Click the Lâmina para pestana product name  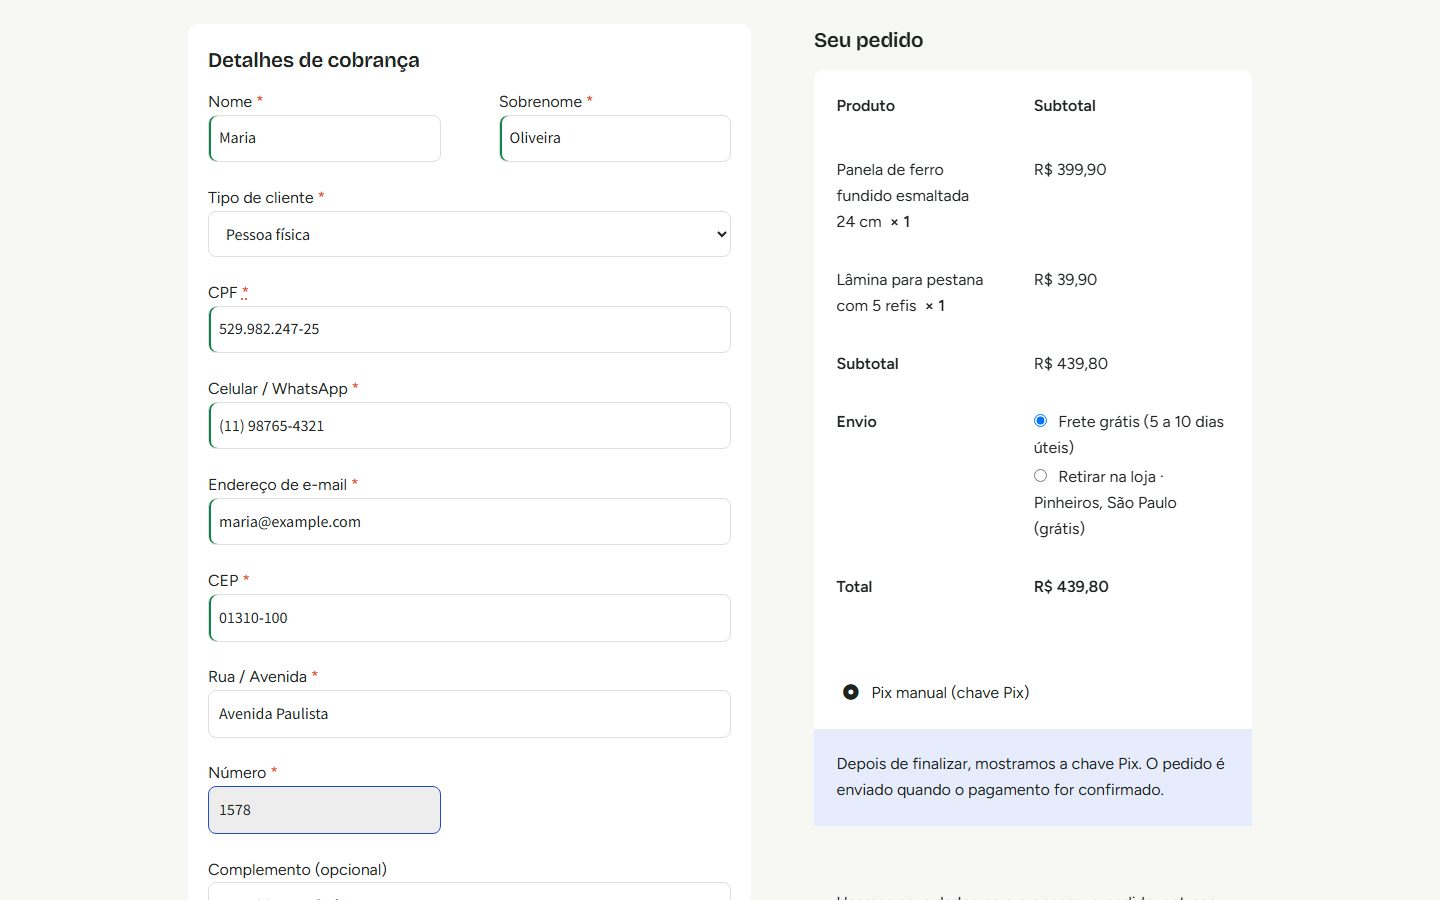coord(909,293)
